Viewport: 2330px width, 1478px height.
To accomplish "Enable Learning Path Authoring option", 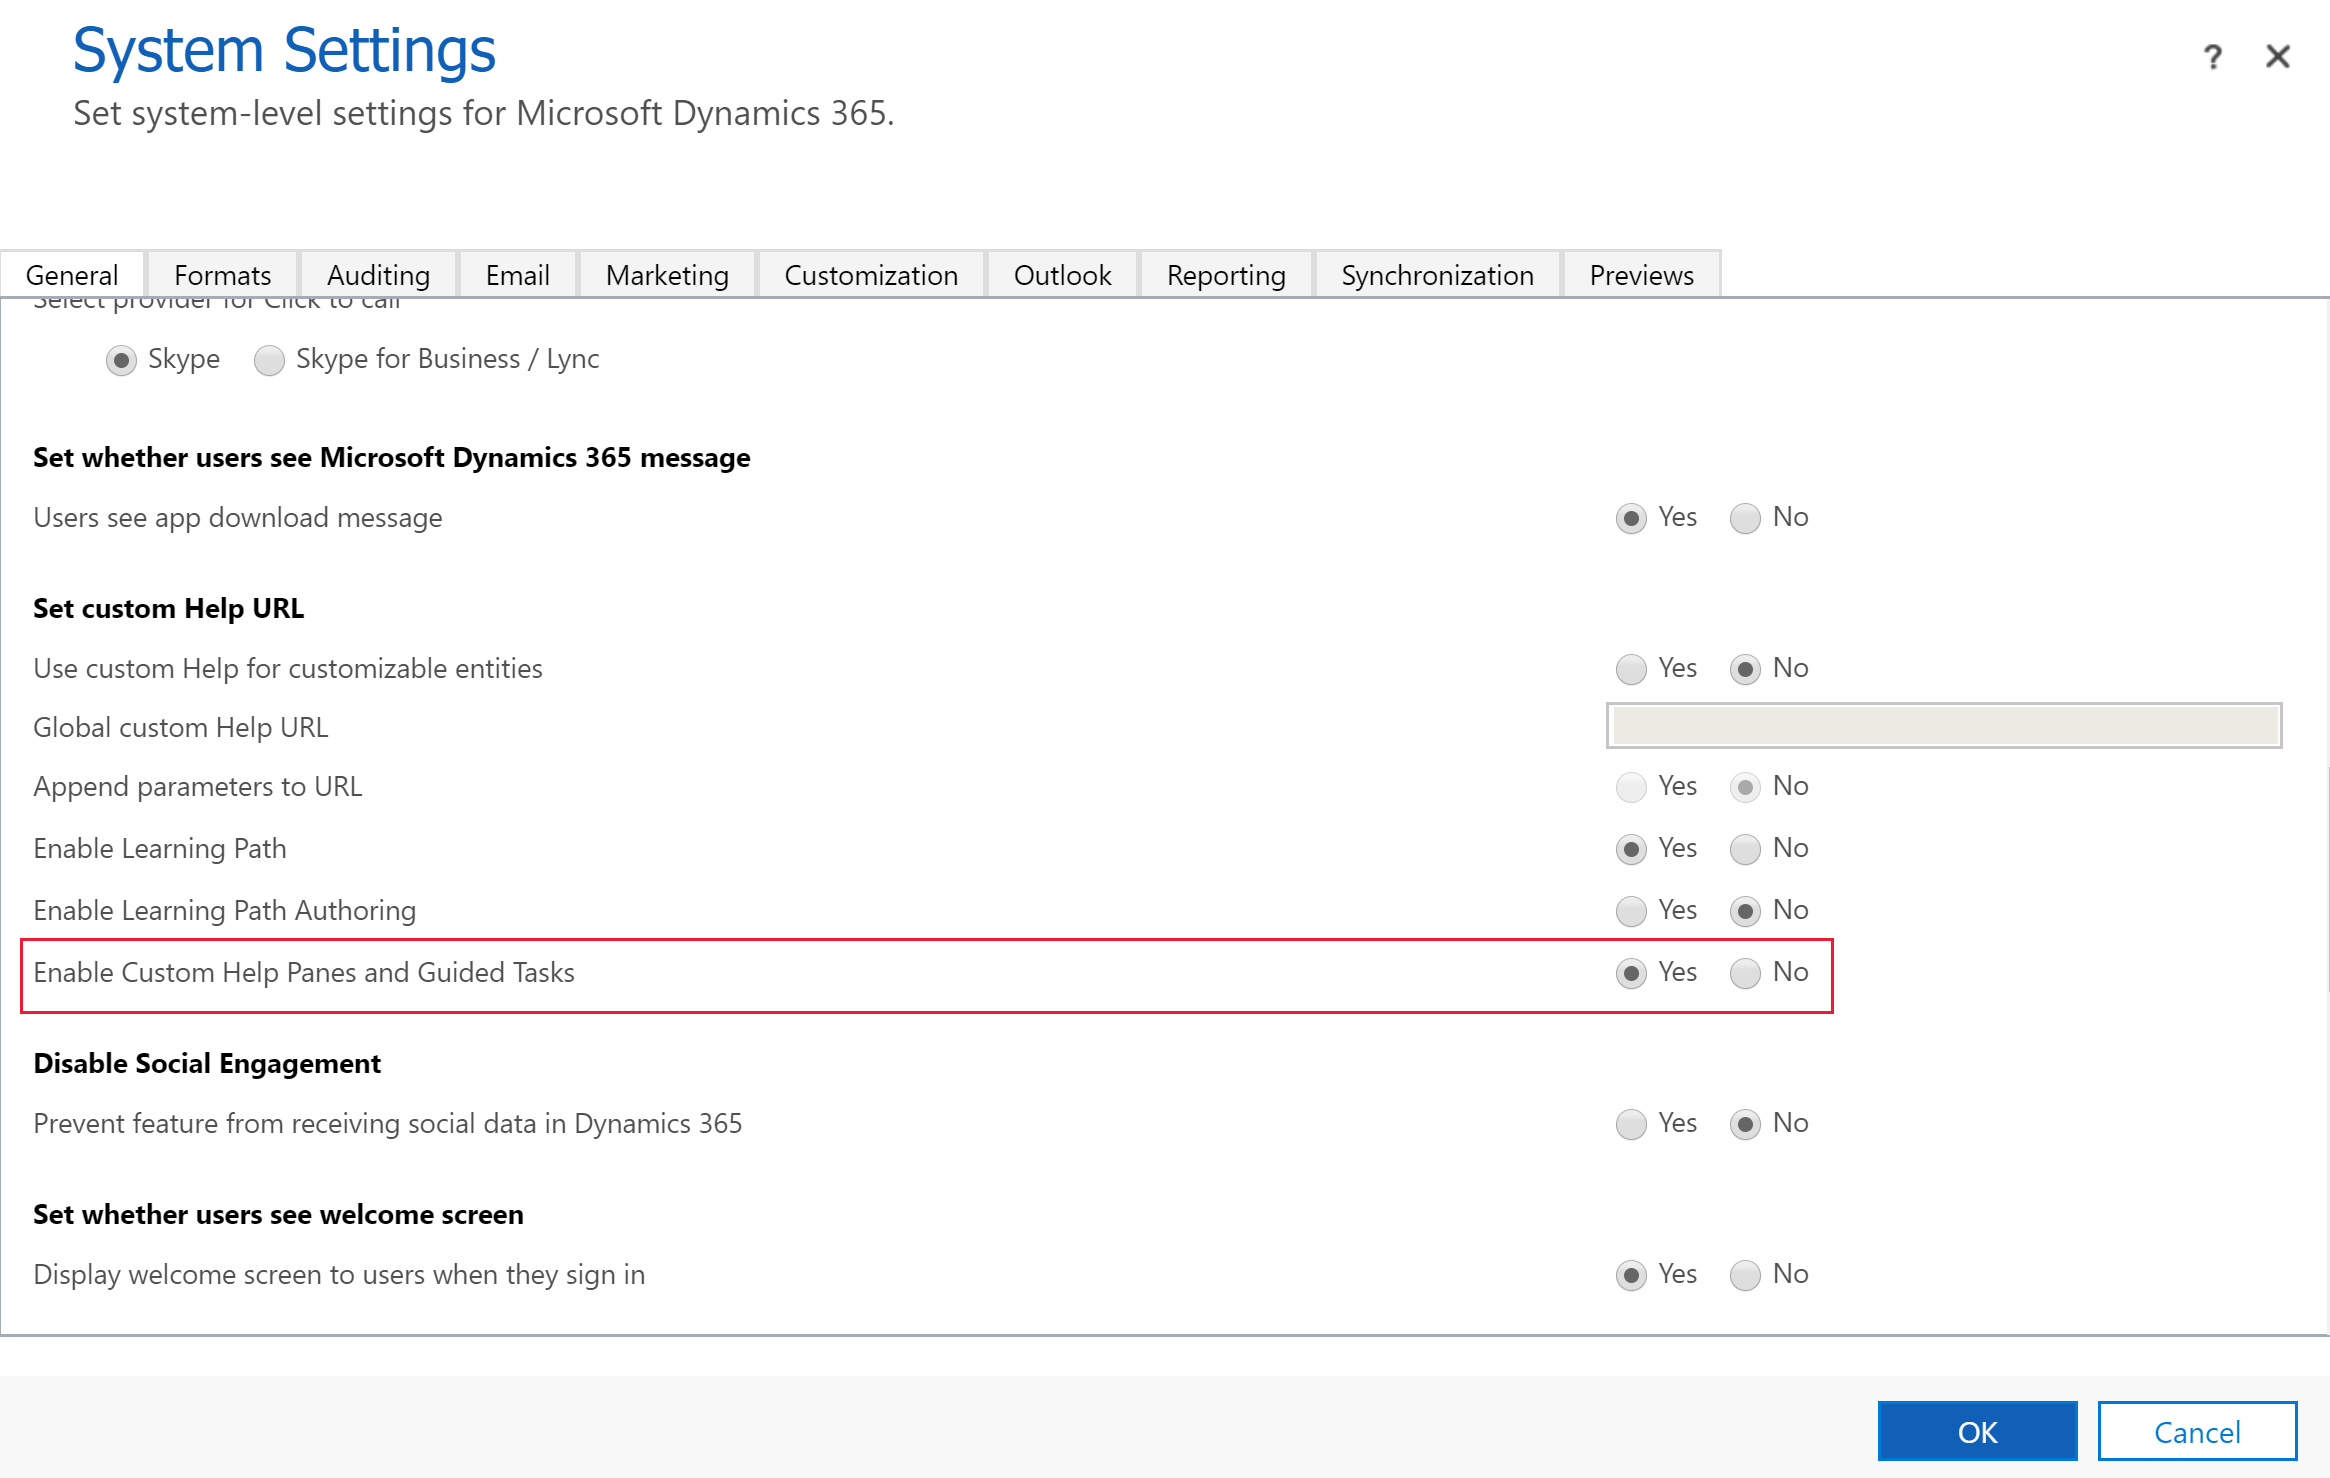I will point(1629,909).
